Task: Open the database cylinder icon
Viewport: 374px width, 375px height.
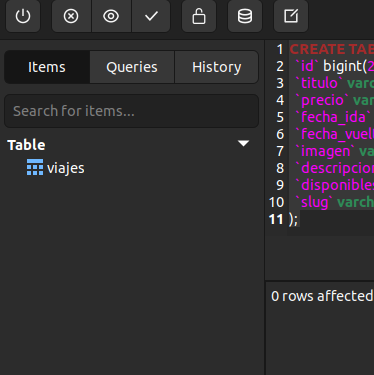Action: pyautogui.click(x=245, y=16)
